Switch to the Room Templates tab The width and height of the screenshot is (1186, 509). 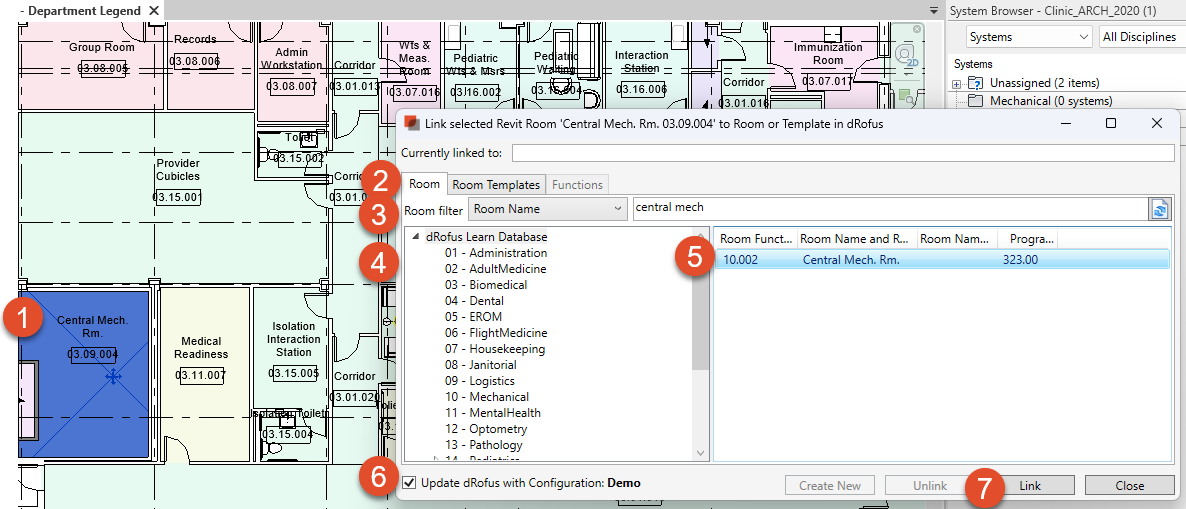point(496,184)
